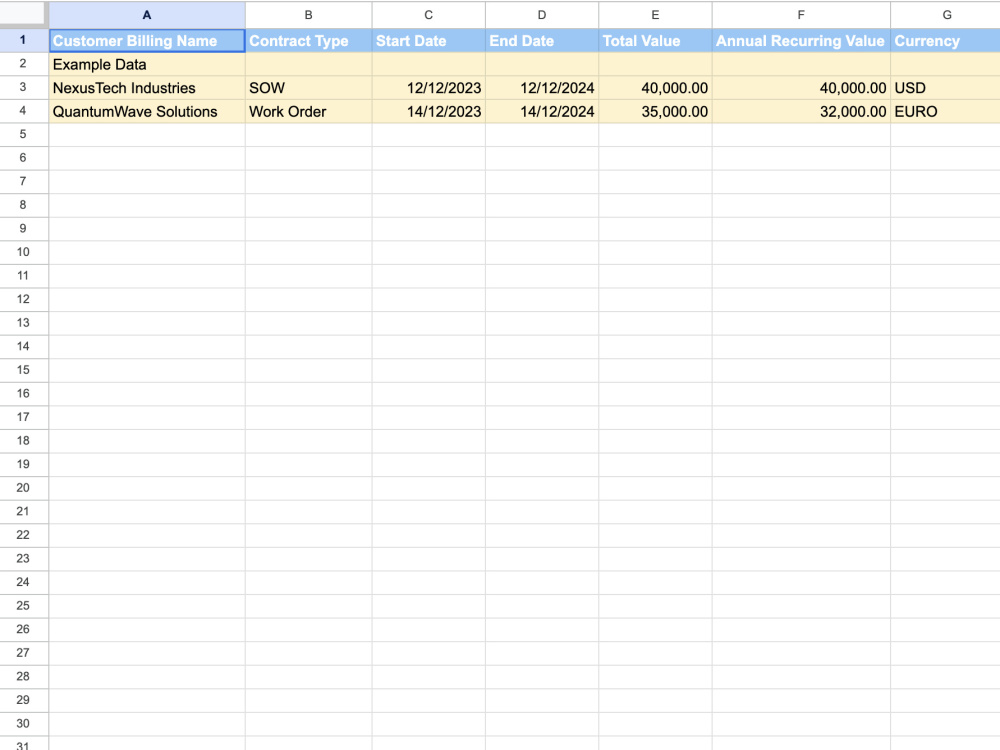Select the End Date column header D
1000x750 pixels.
coord(541,14)
